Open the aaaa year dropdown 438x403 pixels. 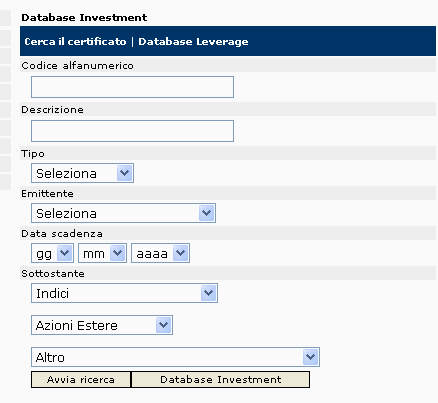pyautogui.click(x=160, y=253)
